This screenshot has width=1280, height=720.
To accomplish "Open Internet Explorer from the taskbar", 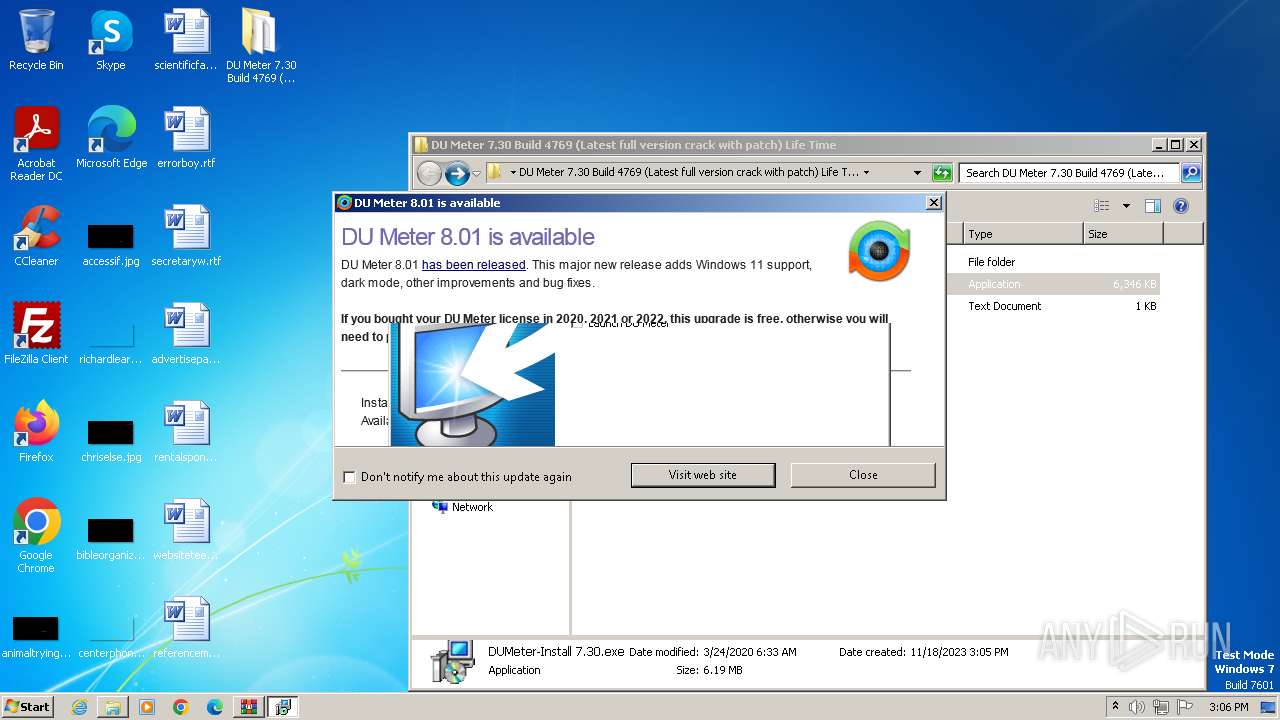I will (79, 707).
